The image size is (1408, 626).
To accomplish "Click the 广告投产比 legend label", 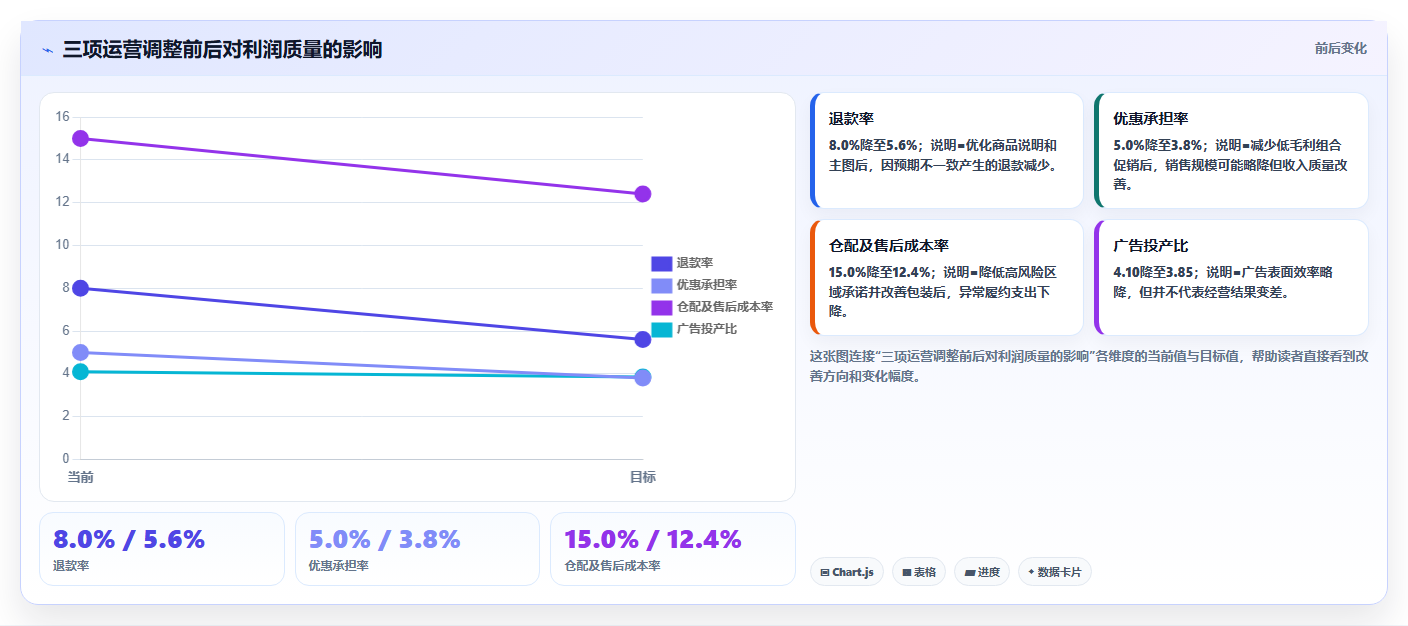I will point(706,329).
